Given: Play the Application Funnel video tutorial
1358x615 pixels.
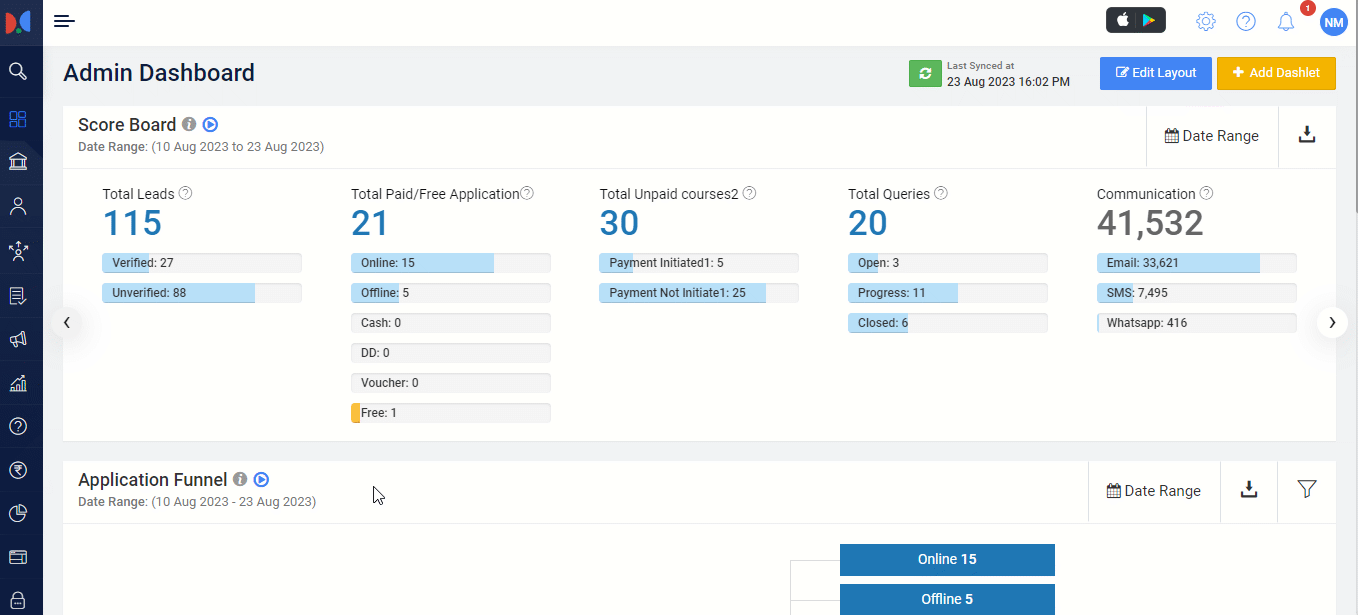Looking at the screenshot, I should pos(261,480).
